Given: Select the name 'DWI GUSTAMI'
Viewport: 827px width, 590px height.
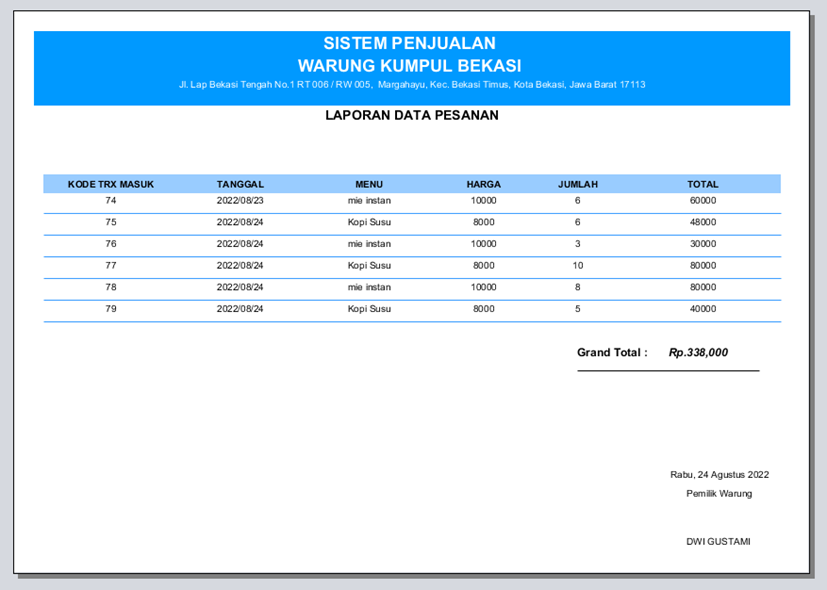Looking at the screenshot, I should click(x=718, y=541).
